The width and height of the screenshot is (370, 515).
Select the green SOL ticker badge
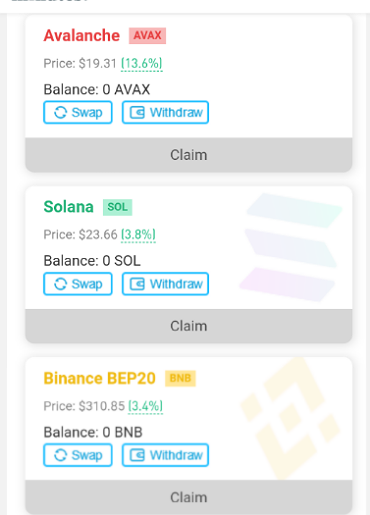click(117, 207)
